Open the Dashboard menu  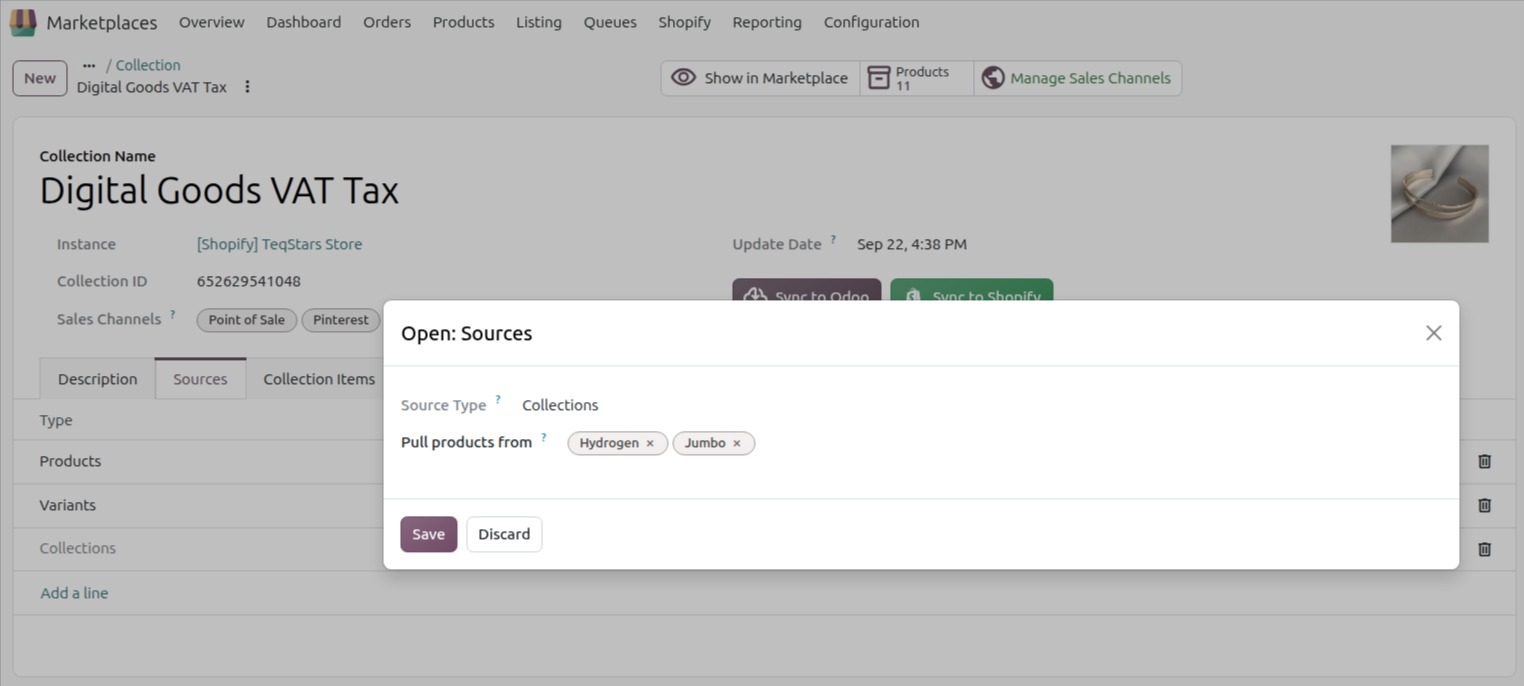(304, 22)
